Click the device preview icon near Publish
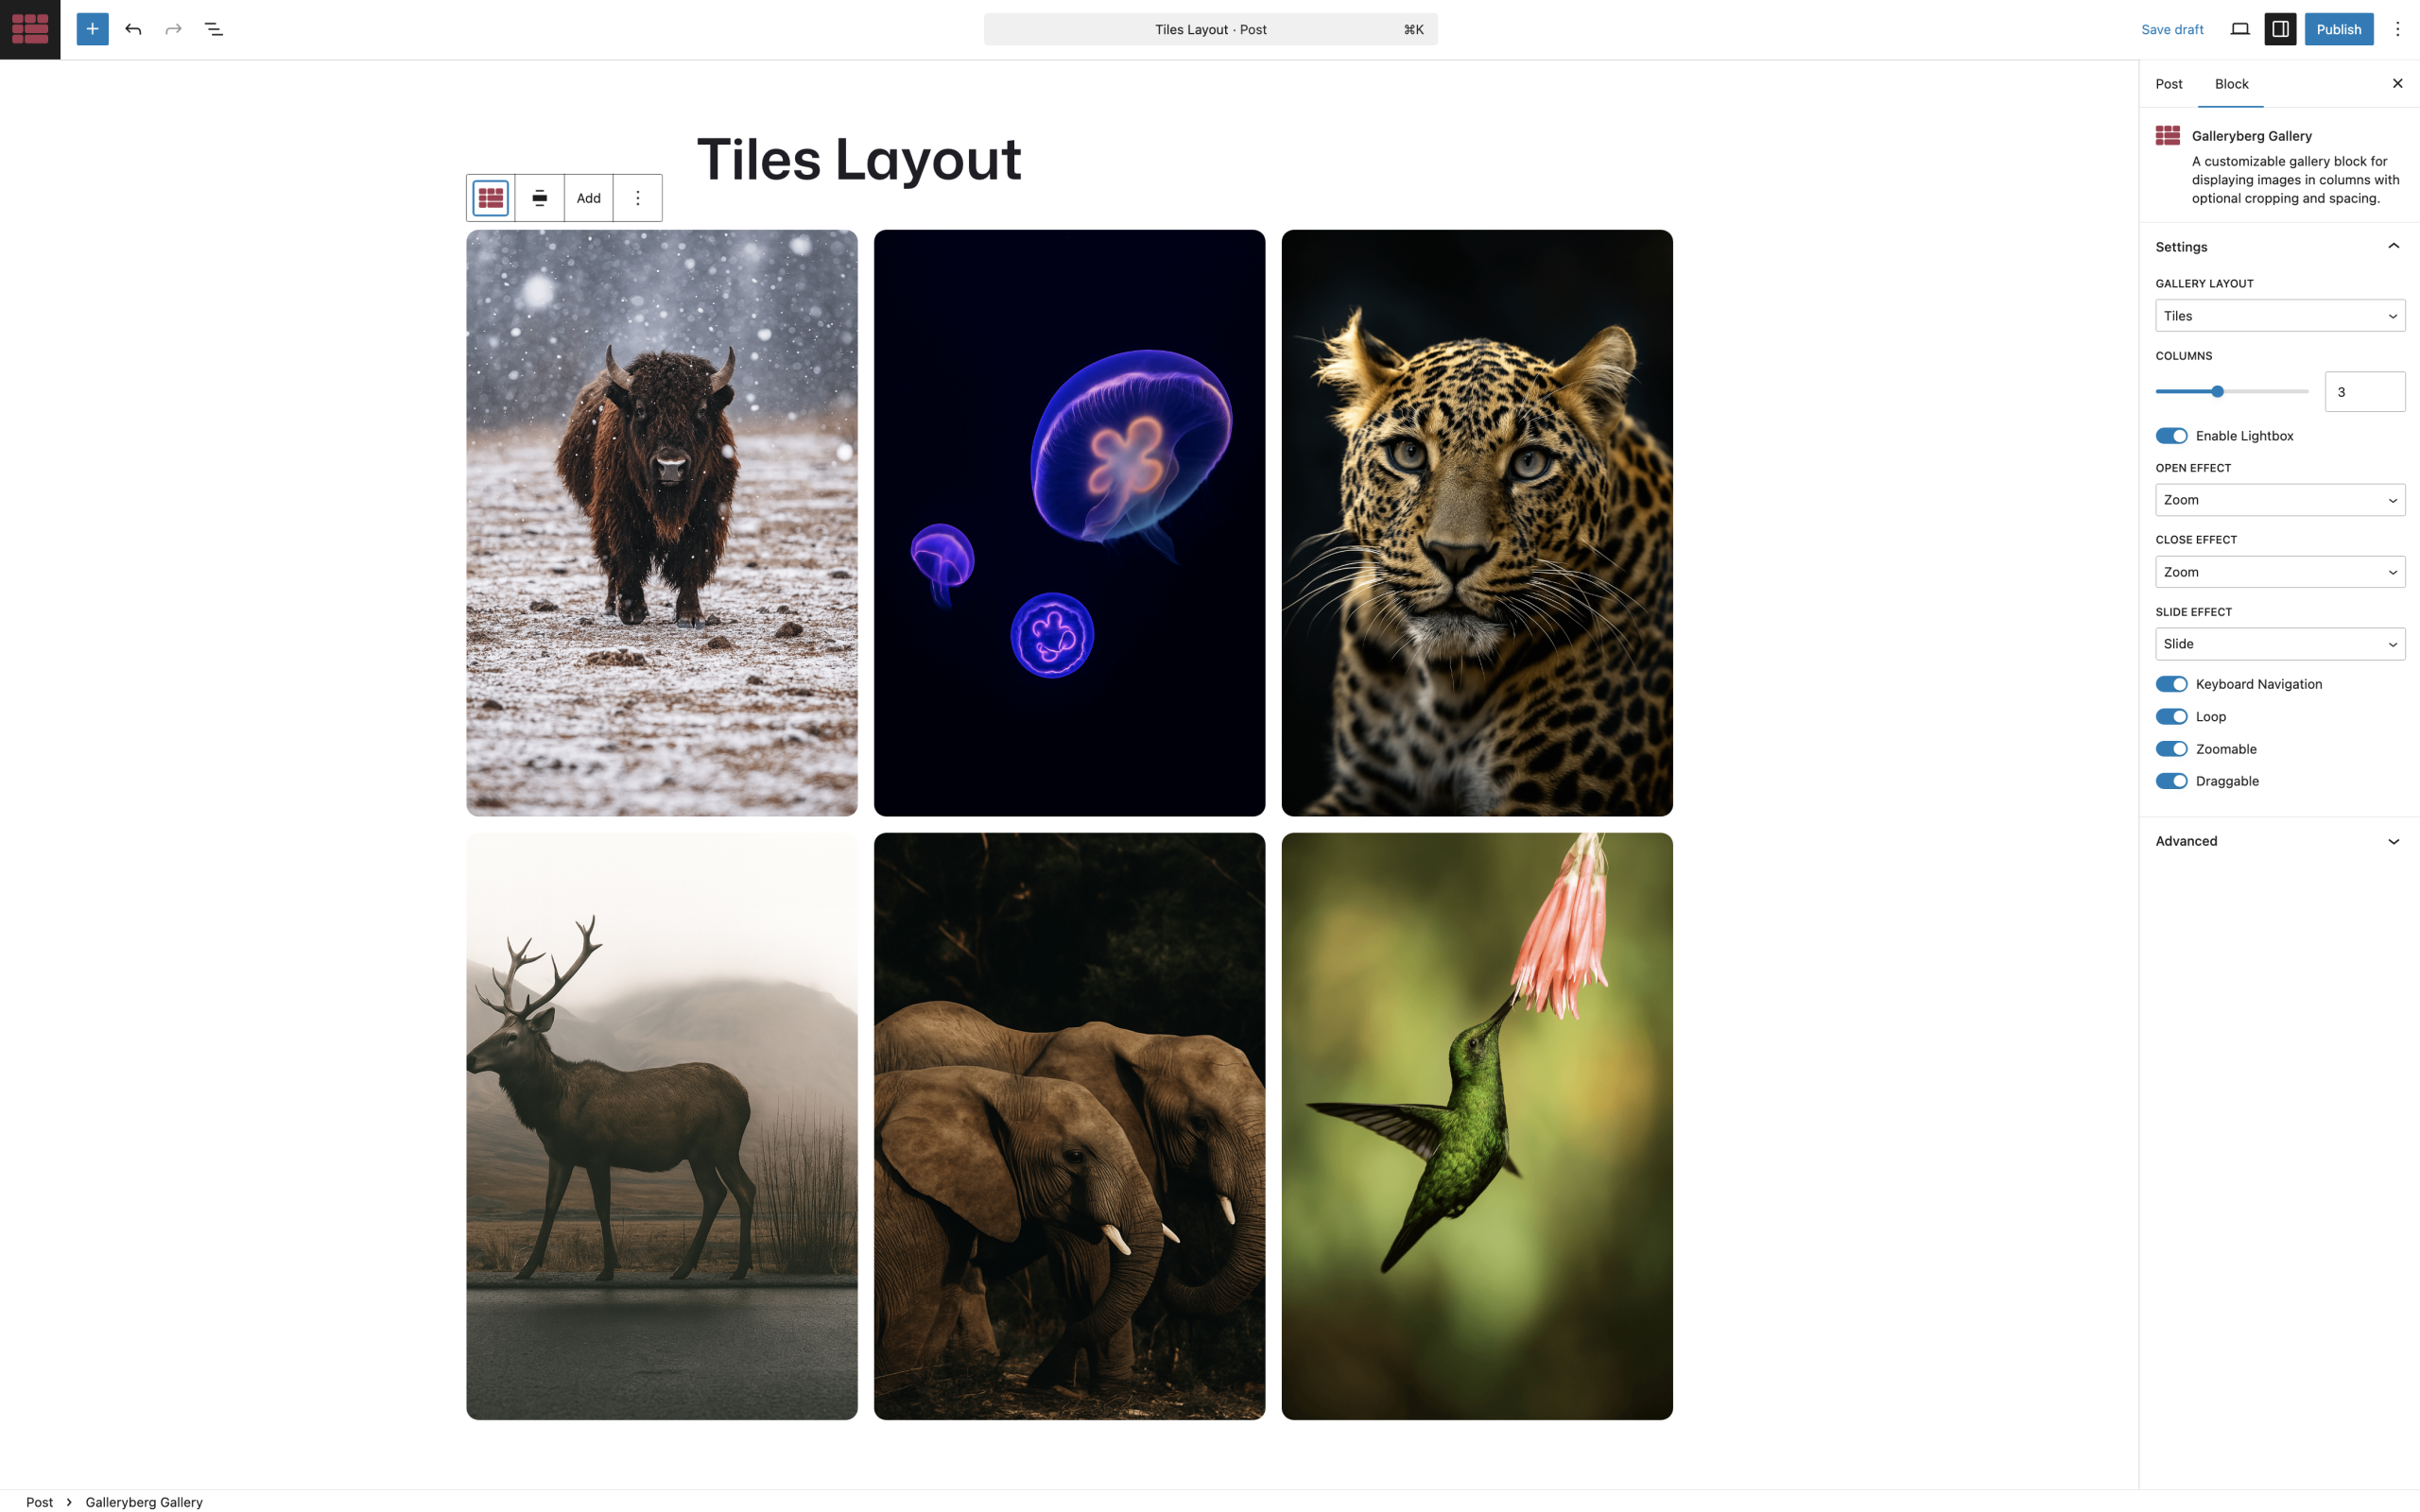Screen dimensions: 2420x1512 2239,29
